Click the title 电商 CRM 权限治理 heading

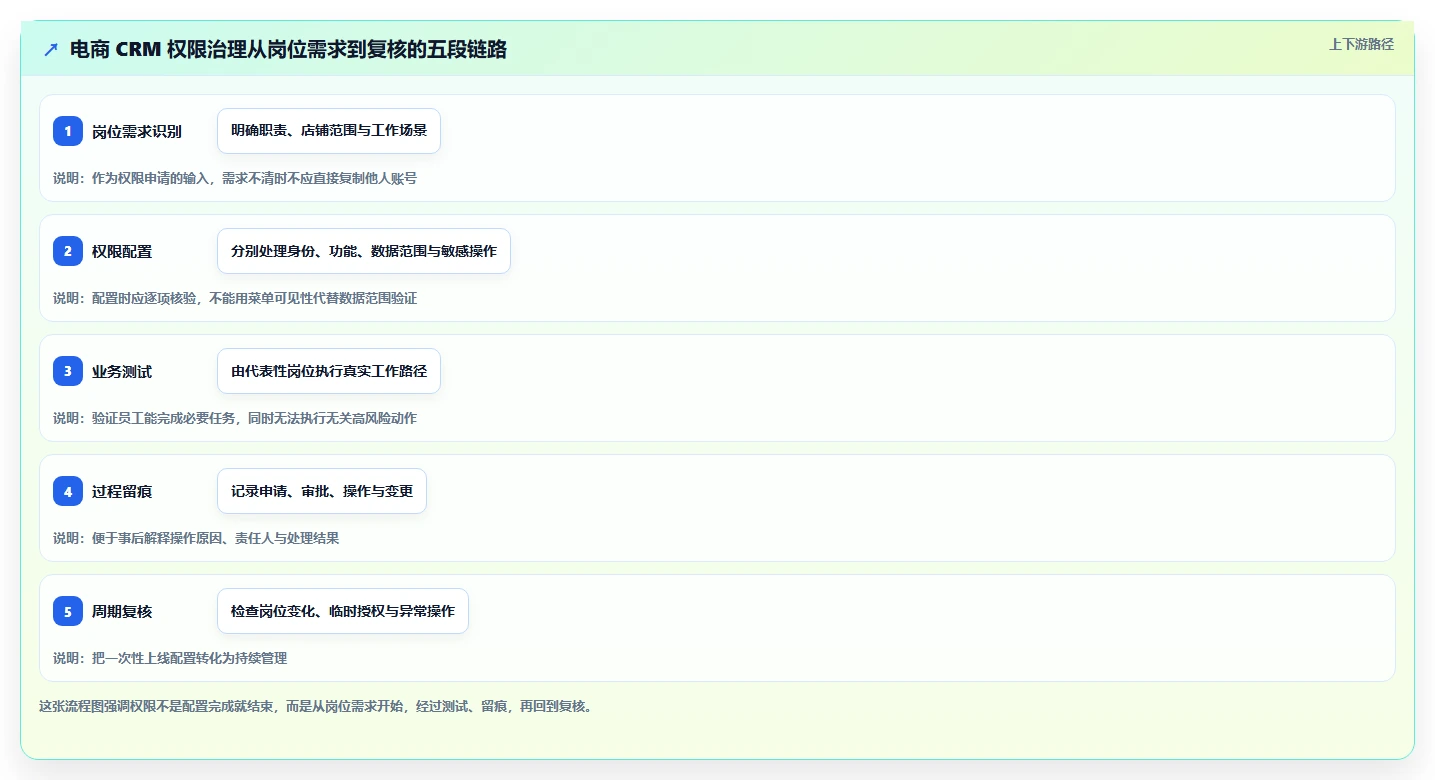(x=288, y=49)
